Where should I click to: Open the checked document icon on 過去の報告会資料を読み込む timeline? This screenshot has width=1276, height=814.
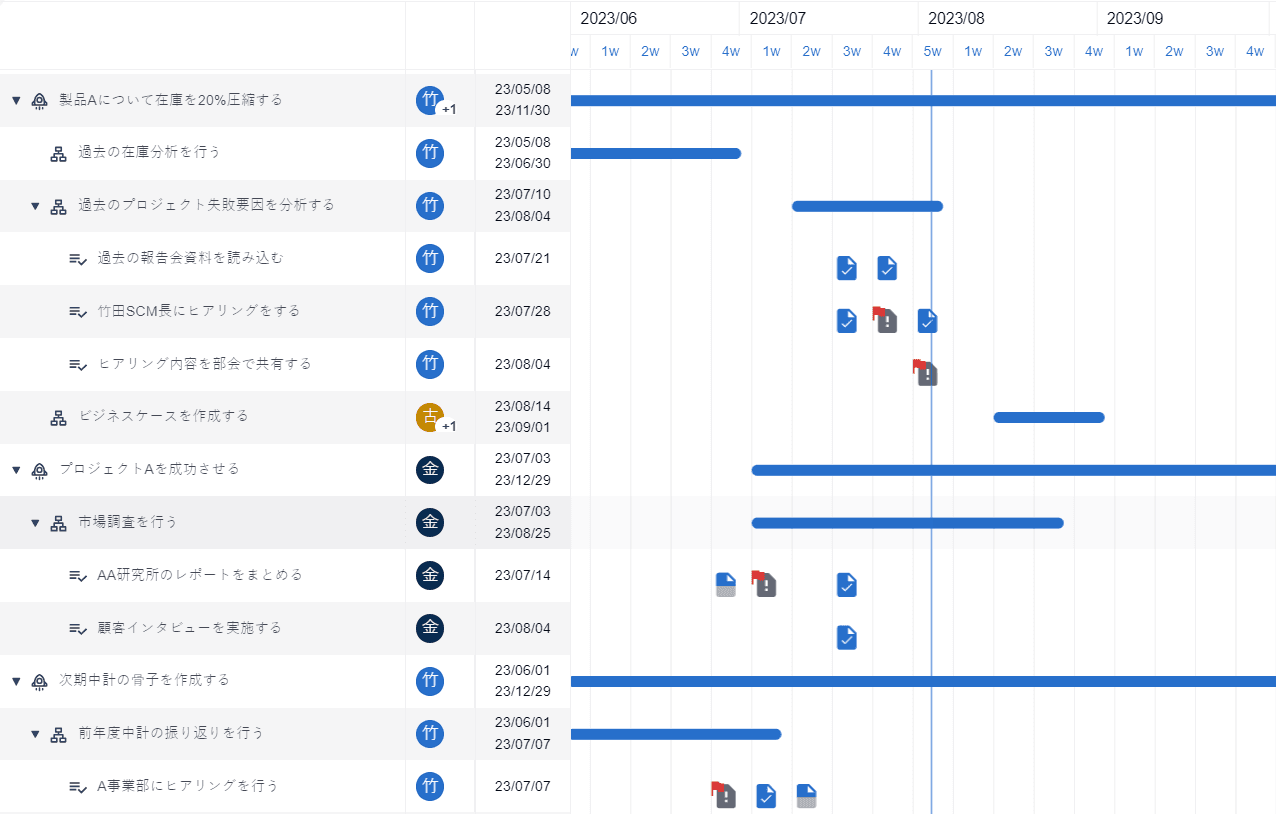click(846, 268)
